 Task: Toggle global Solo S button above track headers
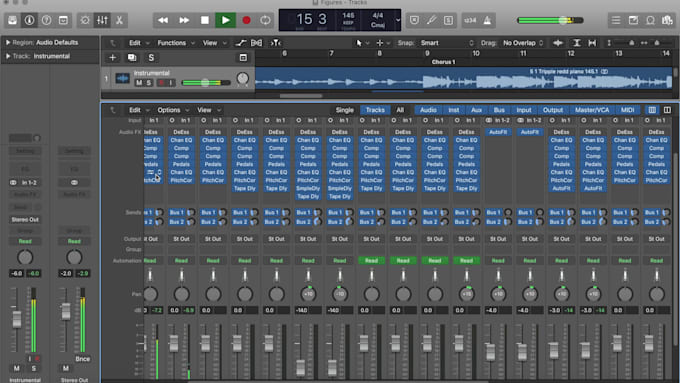[x=151, y=57]
